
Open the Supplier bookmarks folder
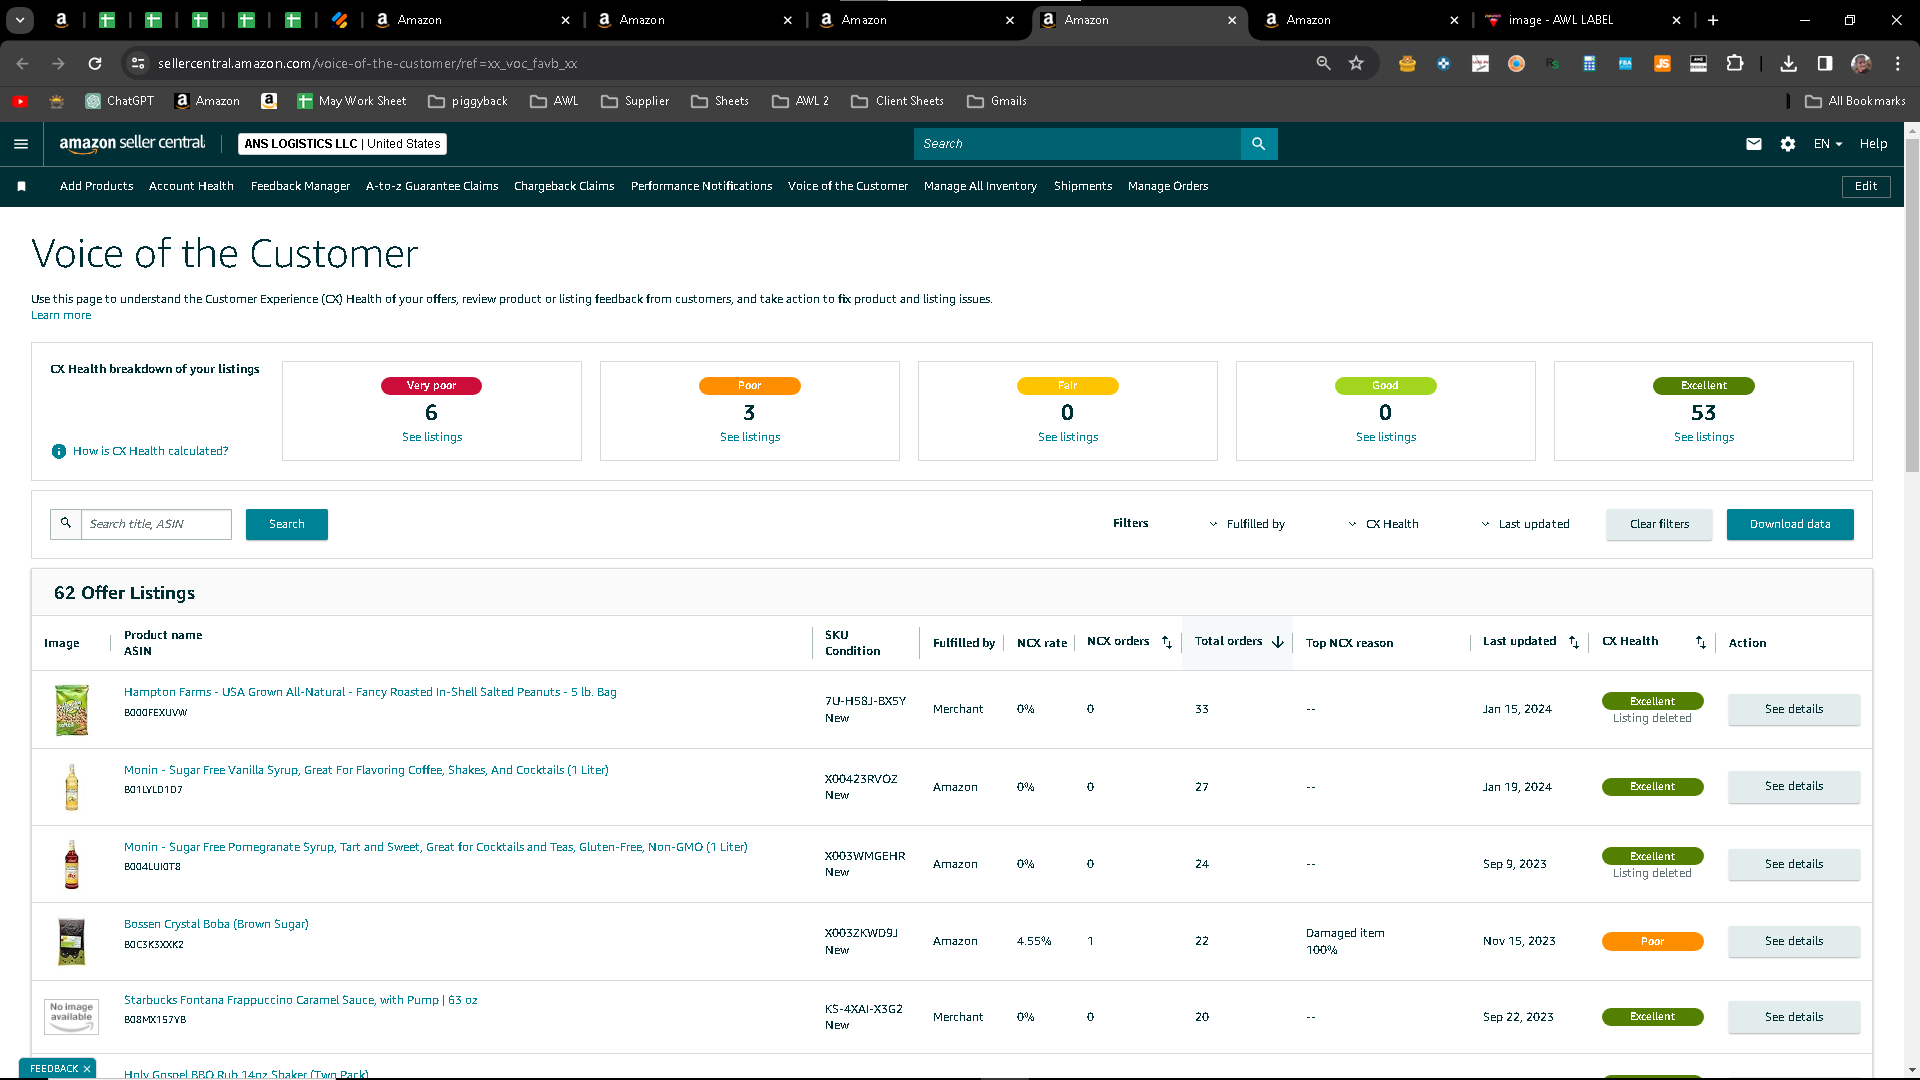[635, 101]
